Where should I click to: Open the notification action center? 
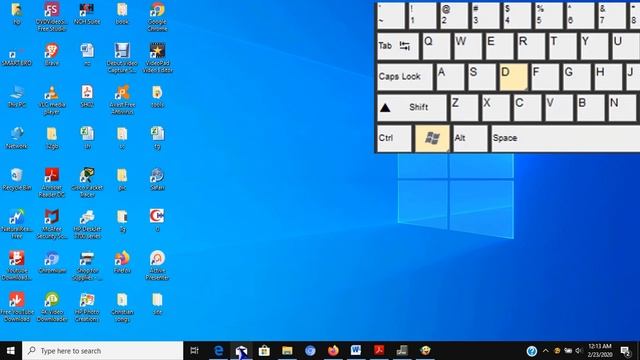625,351
